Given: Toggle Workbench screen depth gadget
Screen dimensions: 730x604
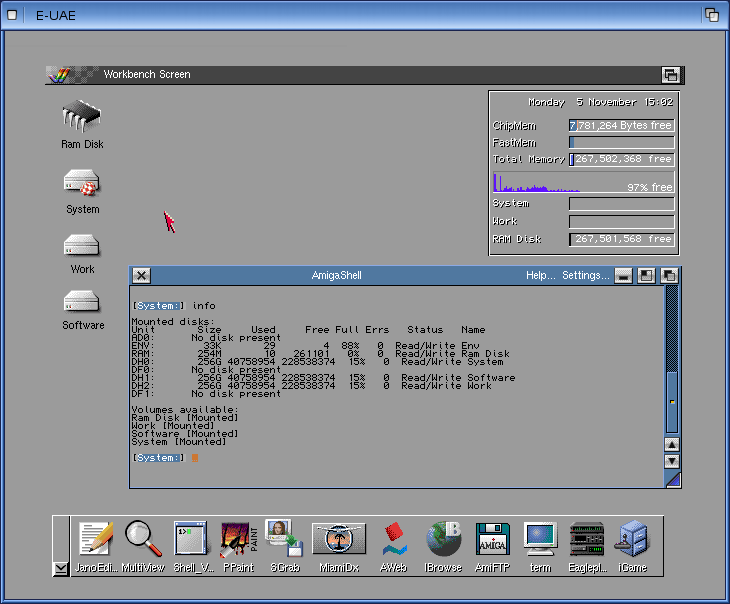Looking at the screenshot, I should [671, 75].
